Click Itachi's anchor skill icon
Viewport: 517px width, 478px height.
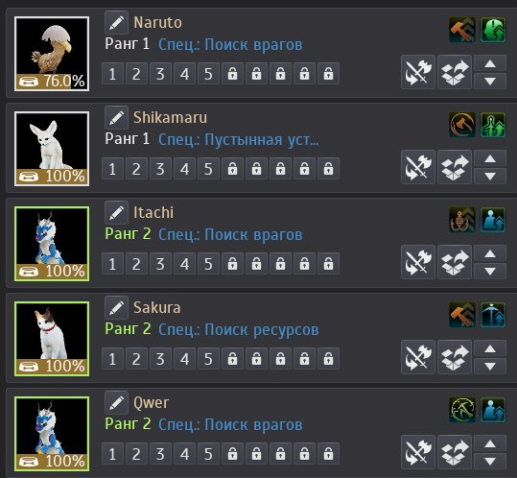462,220
